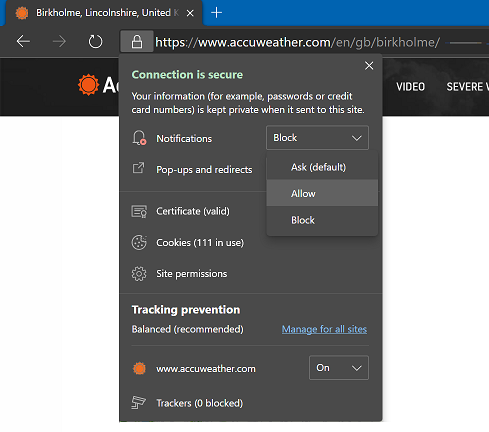
Task: Reload the page with refresh icon
Action: pos(95,42)
